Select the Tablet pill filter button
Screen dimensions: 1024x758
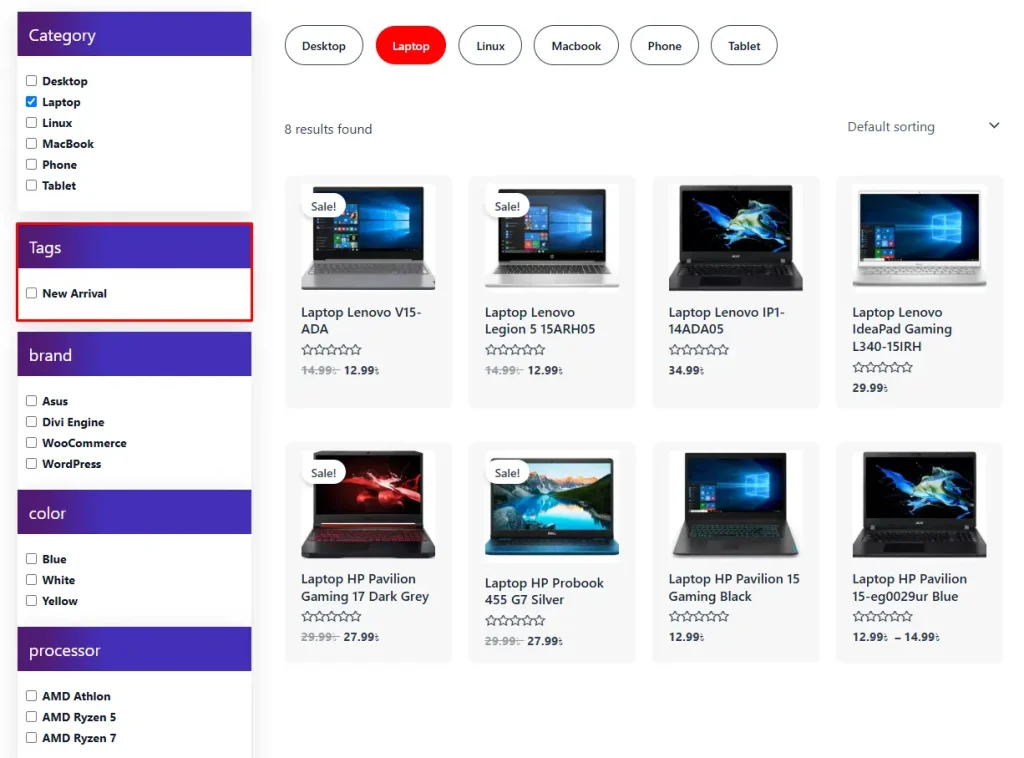coord(744,46)
